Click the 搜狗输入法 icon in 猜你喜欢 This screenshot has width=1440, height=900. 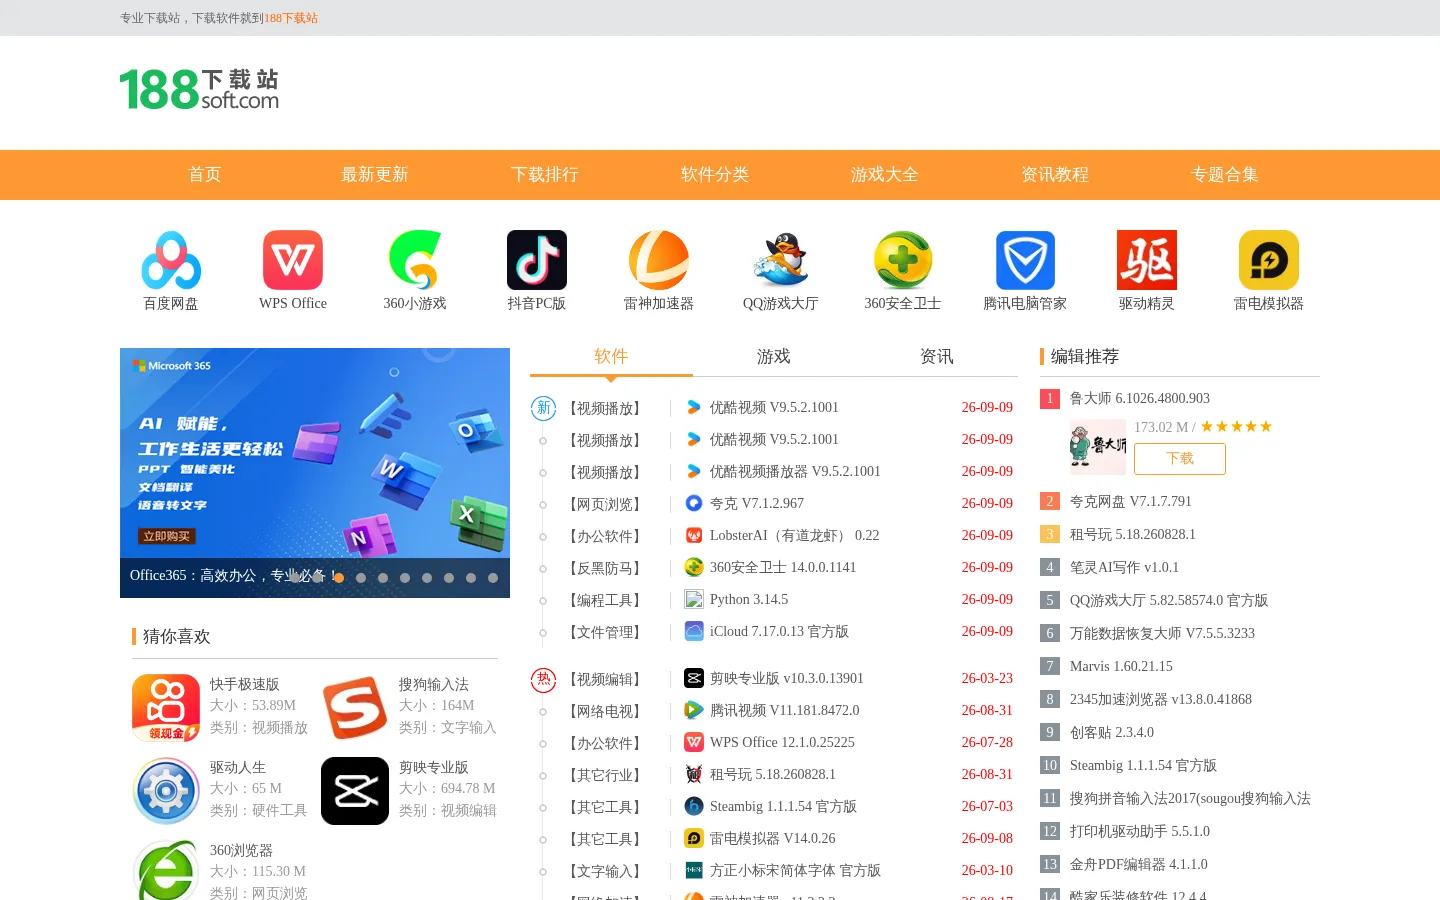click(355, 708)
